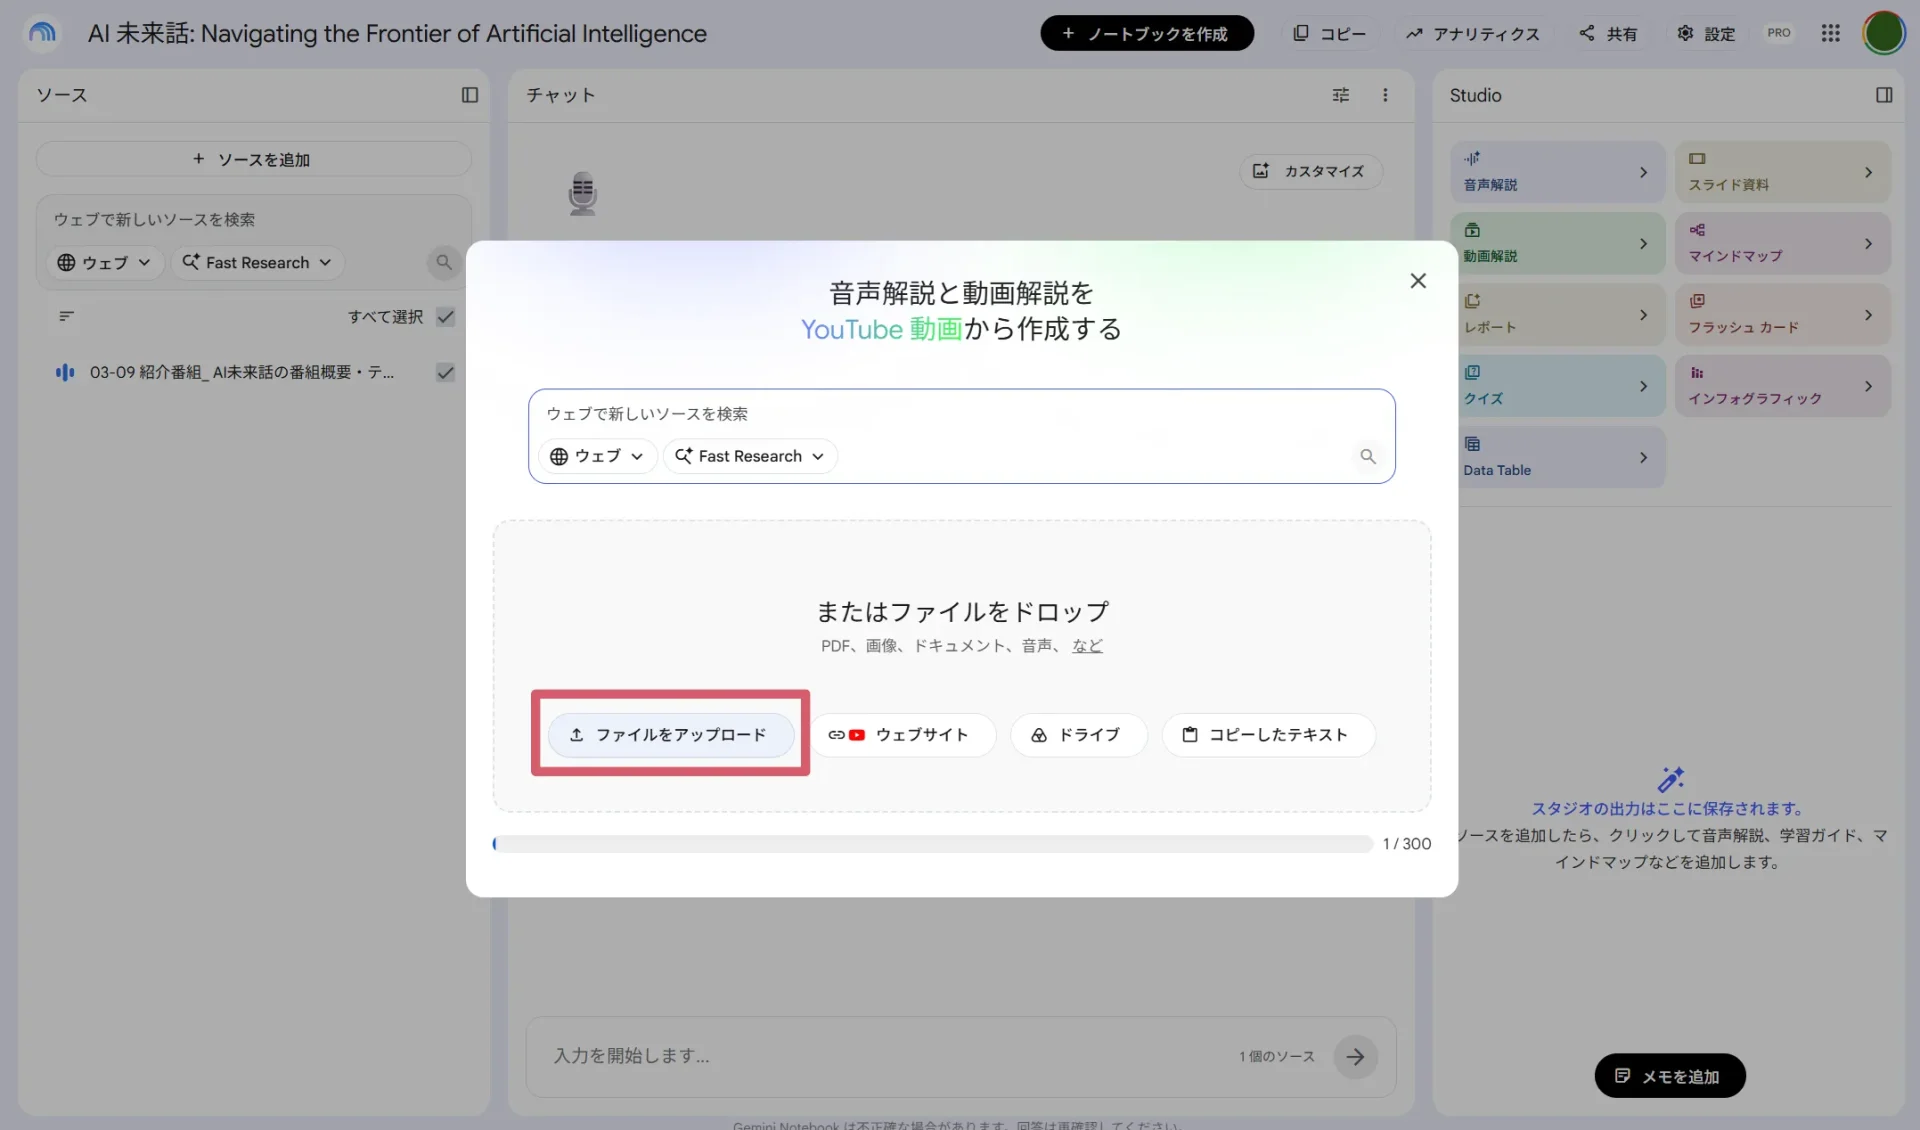Open Settings from the top bar

coord(1706,33)
